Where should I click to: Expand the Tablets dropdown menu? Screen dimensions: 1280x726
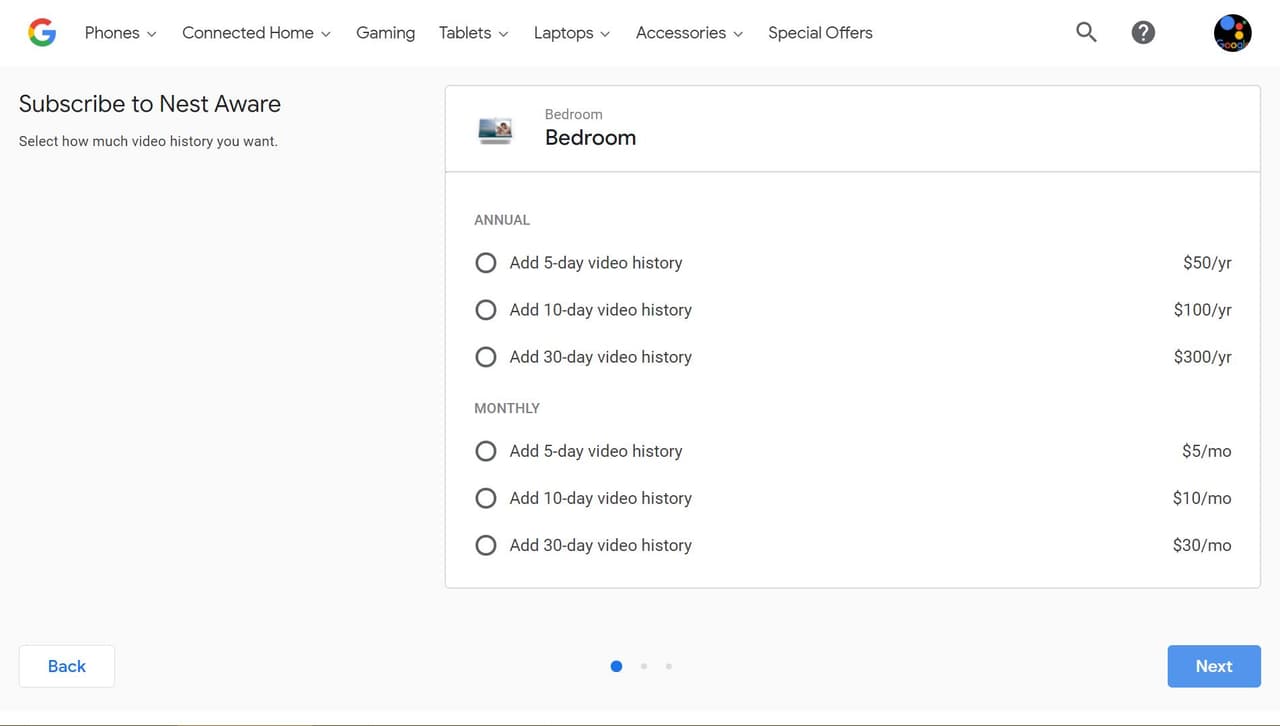[x=474, y=33]
